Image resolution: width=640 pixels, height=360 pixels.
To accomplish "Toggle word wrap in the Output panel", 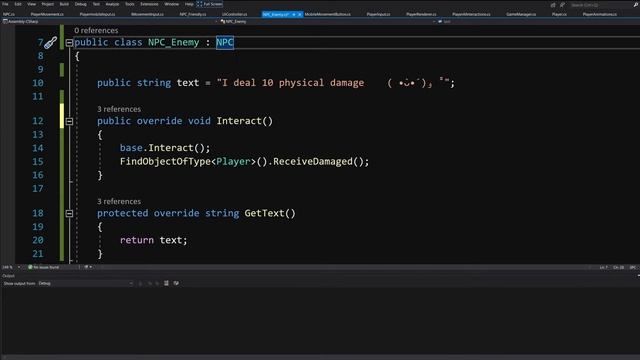I will 176,283.
